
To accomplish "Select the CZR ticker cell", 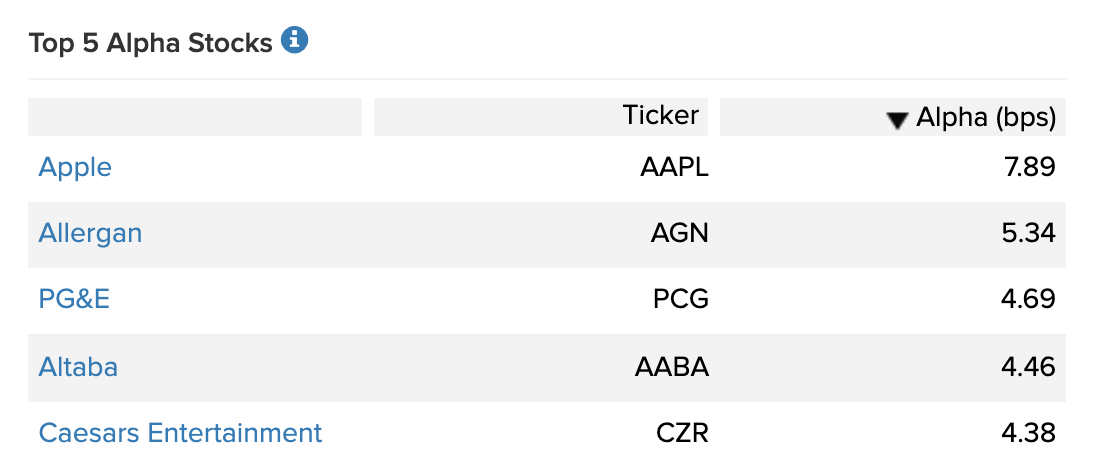I will (682, 433).
